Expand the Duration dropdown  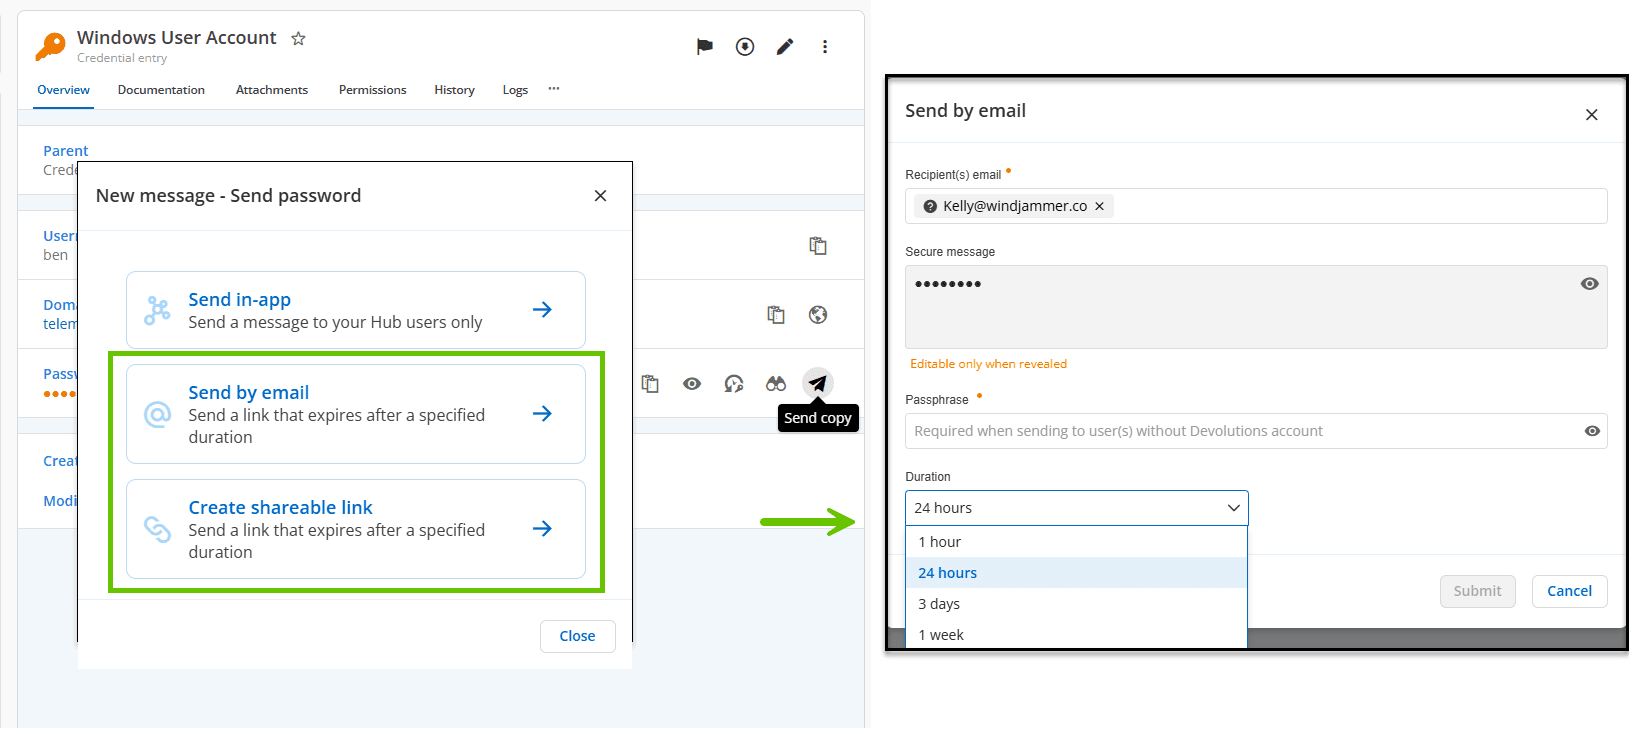[x=1076, y=508]
